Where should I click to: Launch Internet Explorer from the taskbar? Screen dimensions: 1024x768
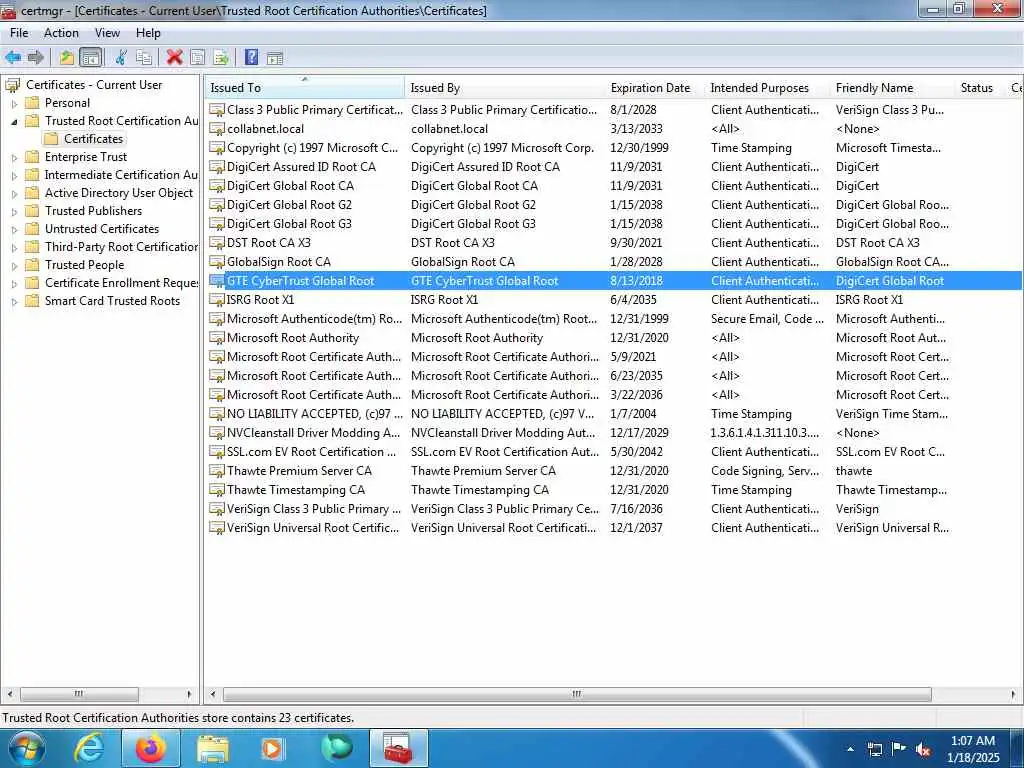[89, 748]
